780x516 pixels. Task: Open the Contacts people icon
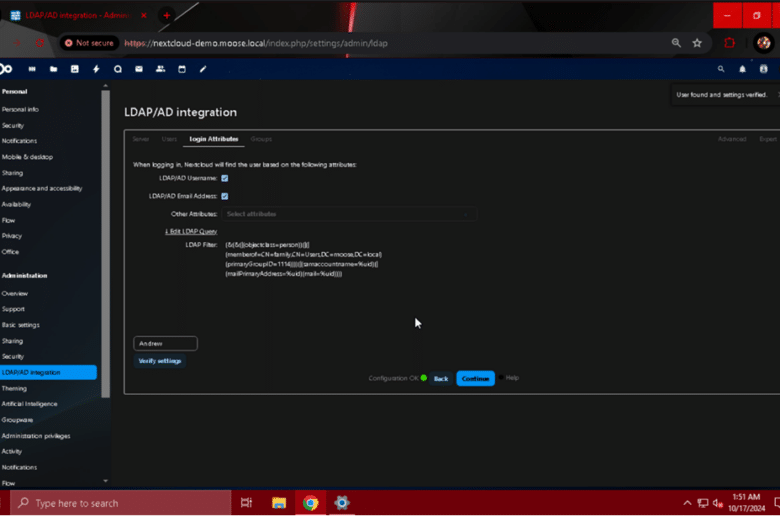tap(160, 69)
